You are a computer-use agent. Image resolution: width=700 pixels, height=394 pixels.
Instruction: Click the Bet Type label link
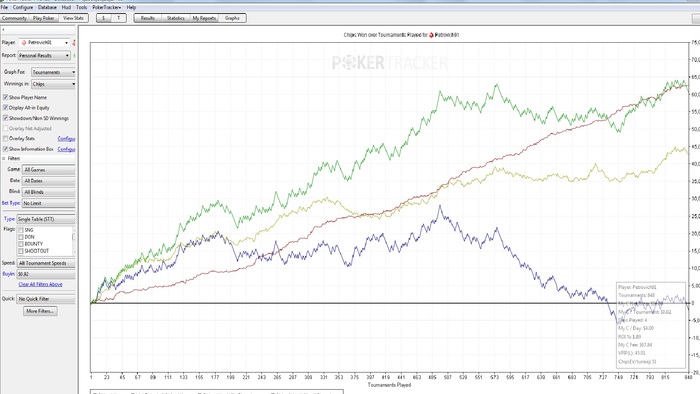[x=11, y=203]
